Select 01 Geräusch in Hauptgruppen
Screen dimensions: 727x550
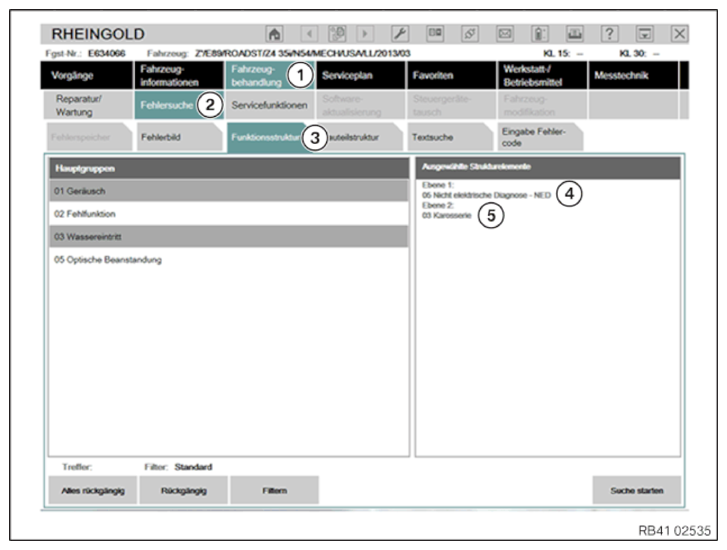pyautogui.click(x=229, y=191)
